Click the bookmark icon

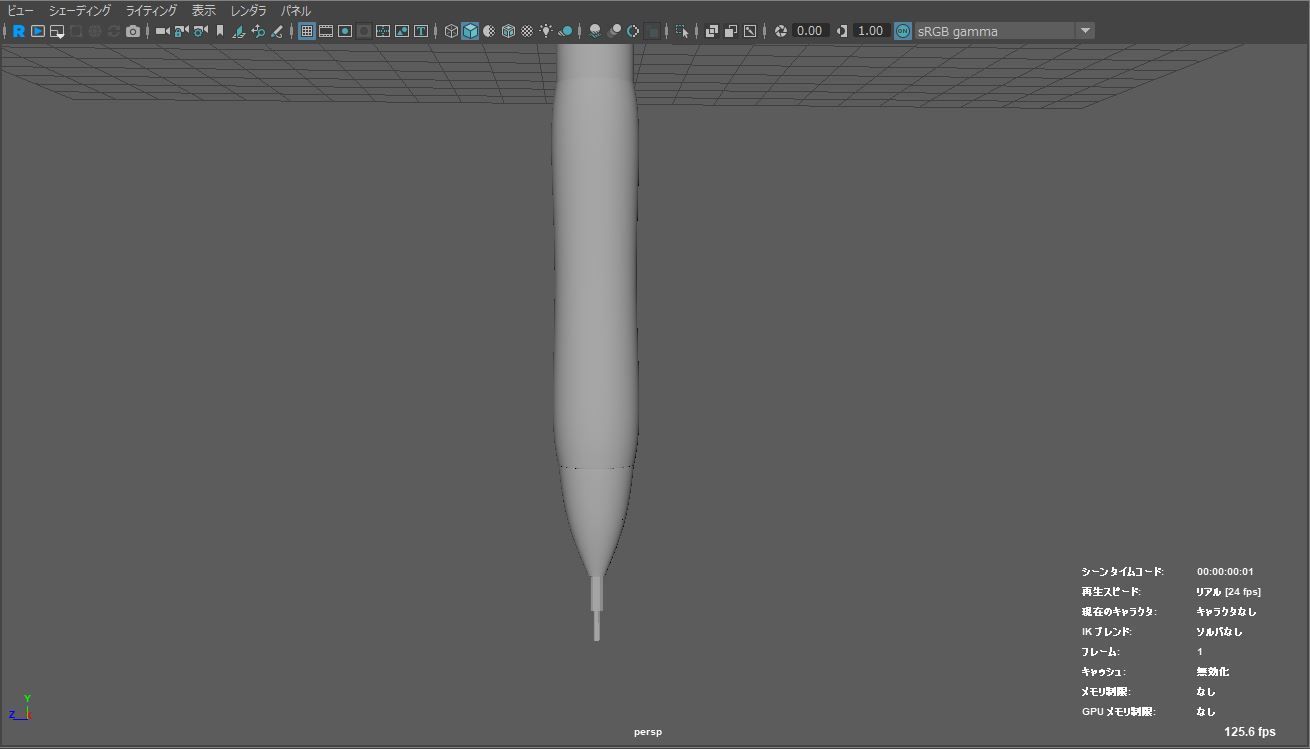[x=220, y=31]
